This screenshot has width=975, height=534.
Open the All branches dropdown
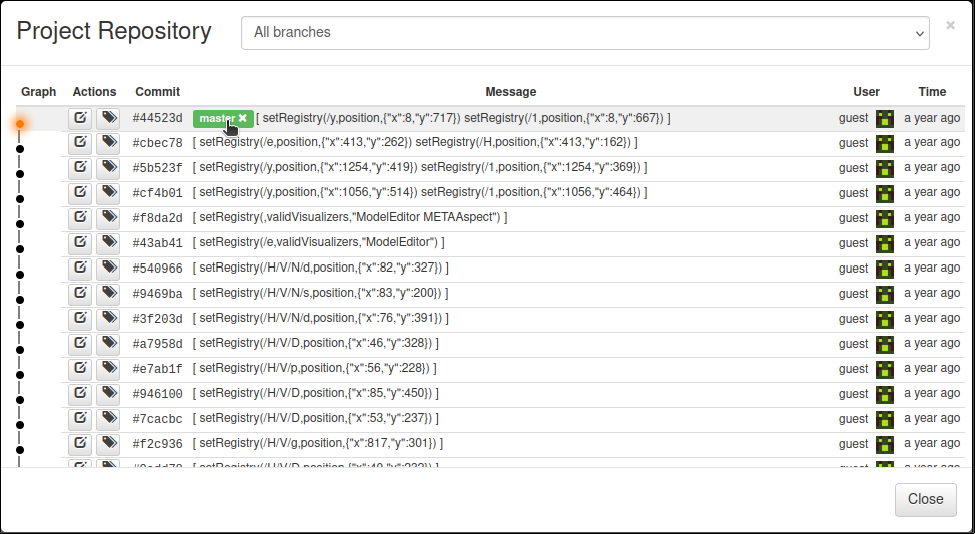(x=585, y=33)
